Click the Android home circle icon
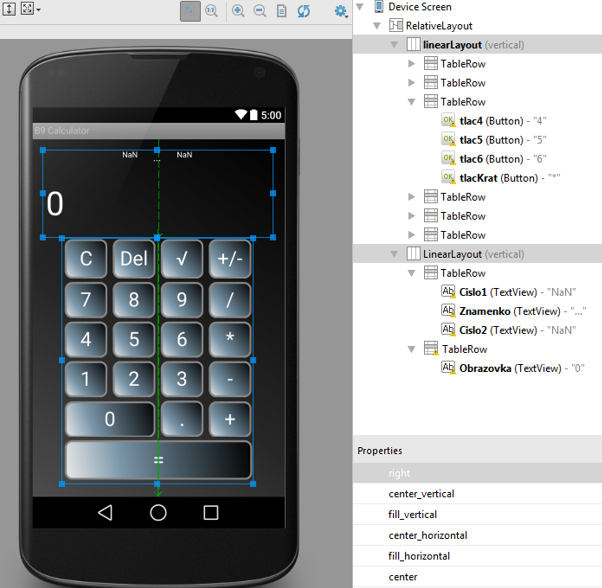 [158, 512]
